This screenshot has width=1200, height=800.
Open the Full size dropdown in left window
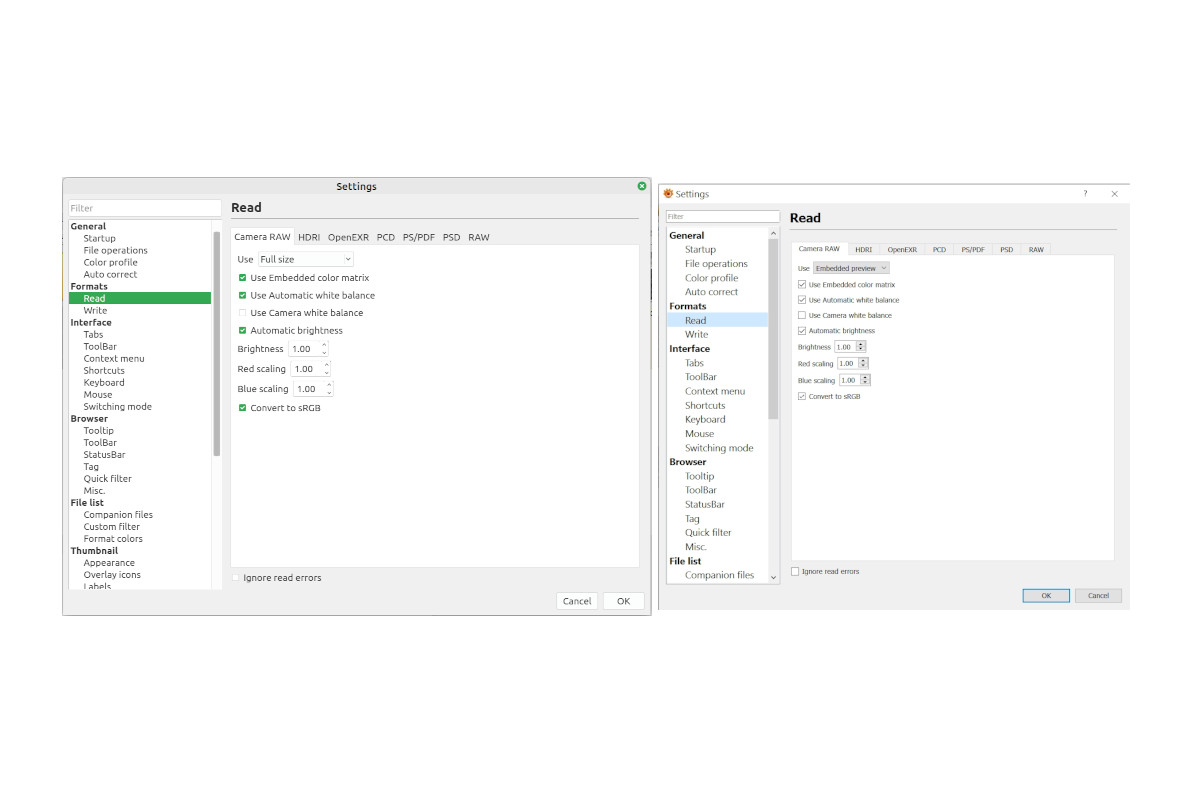306,259
